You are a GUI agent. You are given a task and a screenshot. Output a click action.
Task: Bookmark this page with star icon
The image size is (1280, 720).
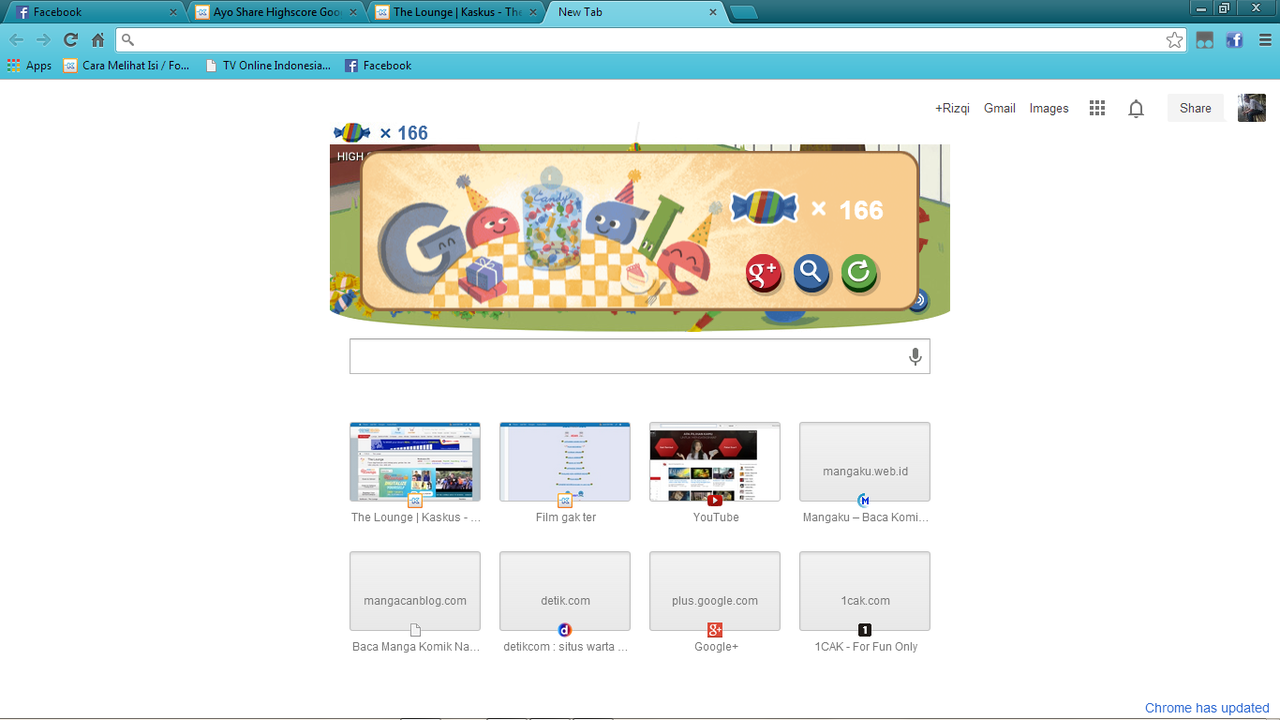(x=1175, y=40)
